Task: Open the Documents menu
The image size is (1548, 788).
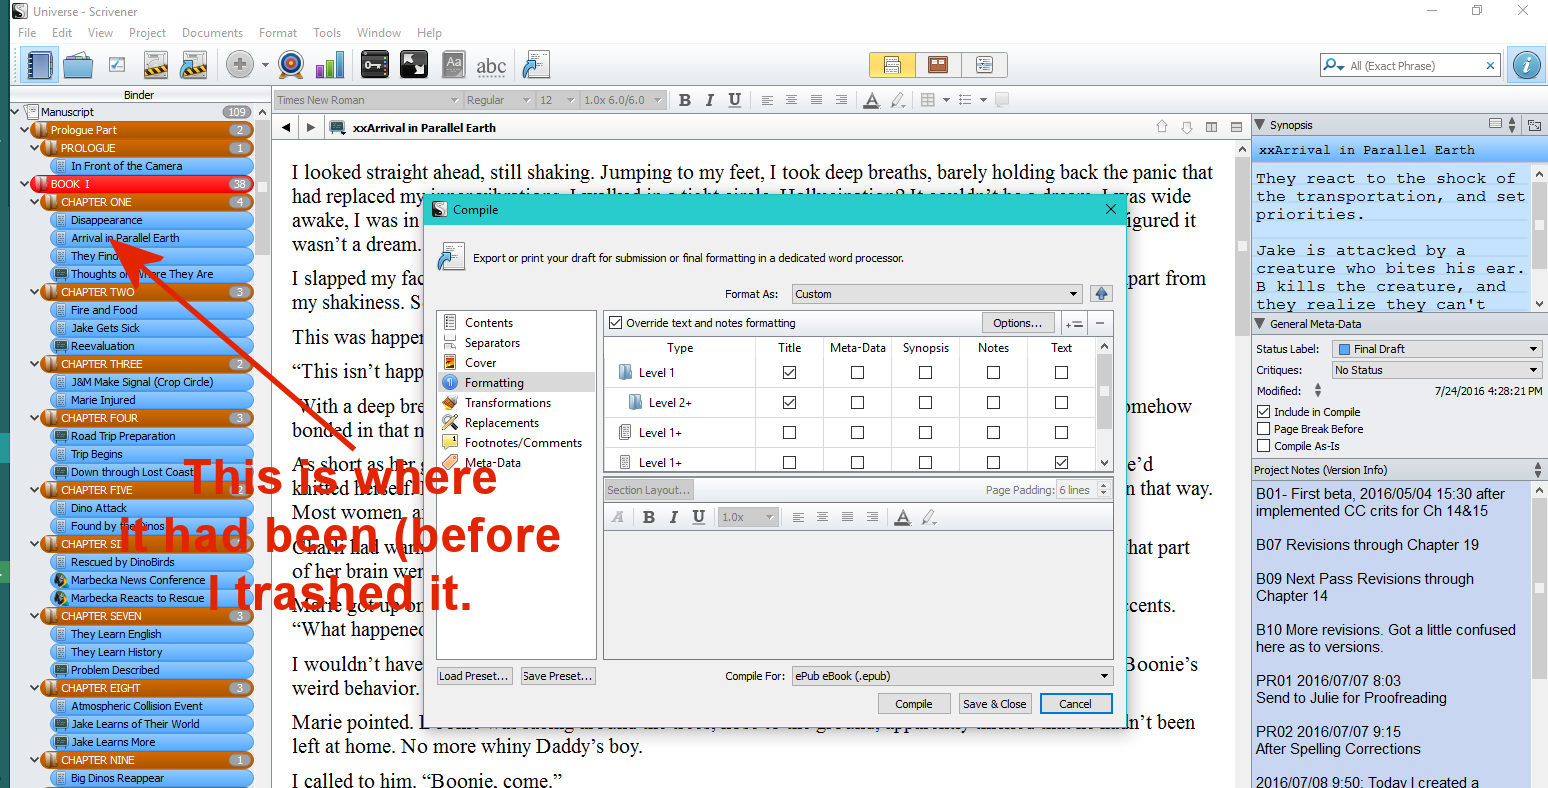Action: [x=212, y=33]
